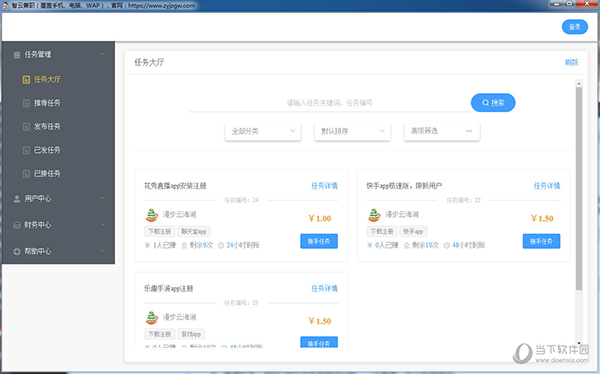Screen dimensions: 600x374
Task: Click app logo icon in title bar
Action: coord(5,5)
